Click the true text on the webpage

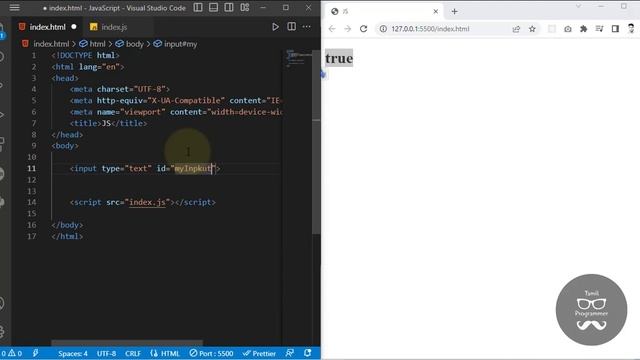pyautogui.click(x=339, y=58)
